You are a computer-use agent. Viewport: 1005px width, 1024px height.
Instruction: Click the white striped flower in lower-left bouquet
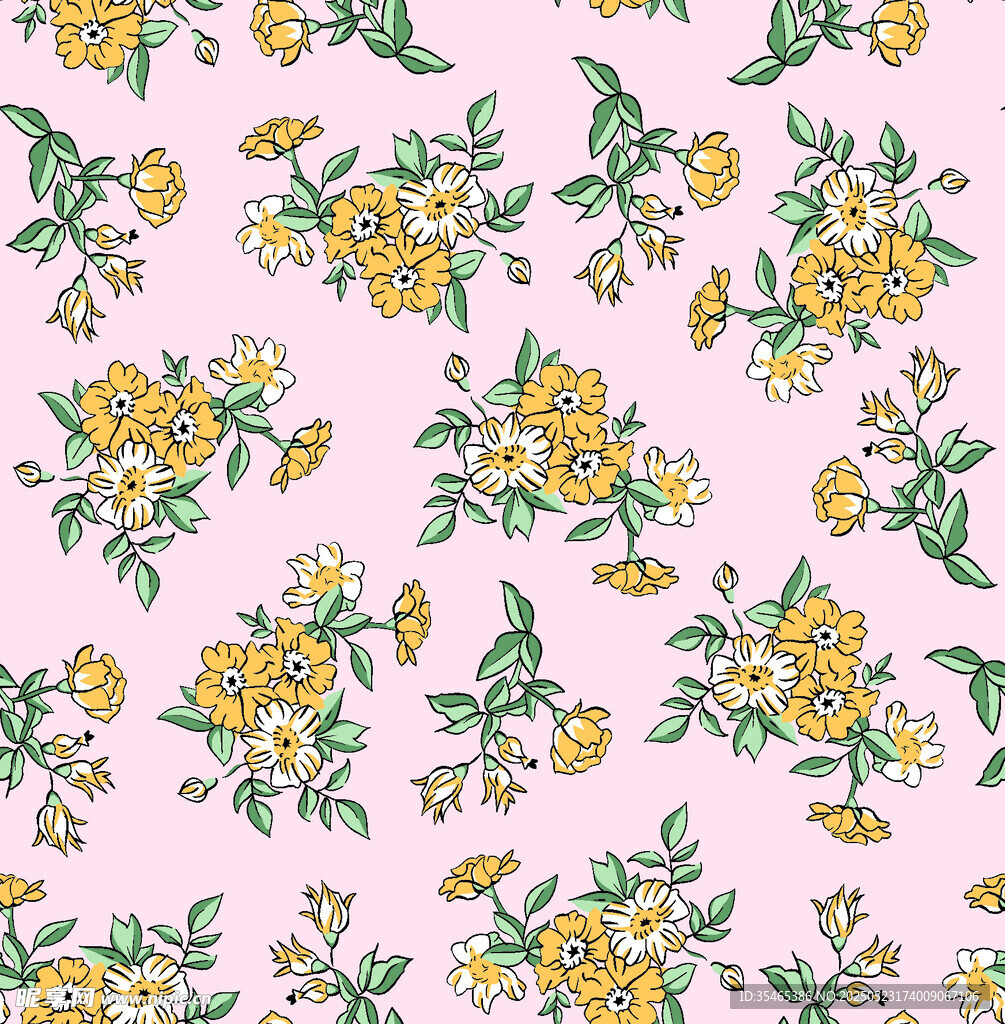pos(284,741)
